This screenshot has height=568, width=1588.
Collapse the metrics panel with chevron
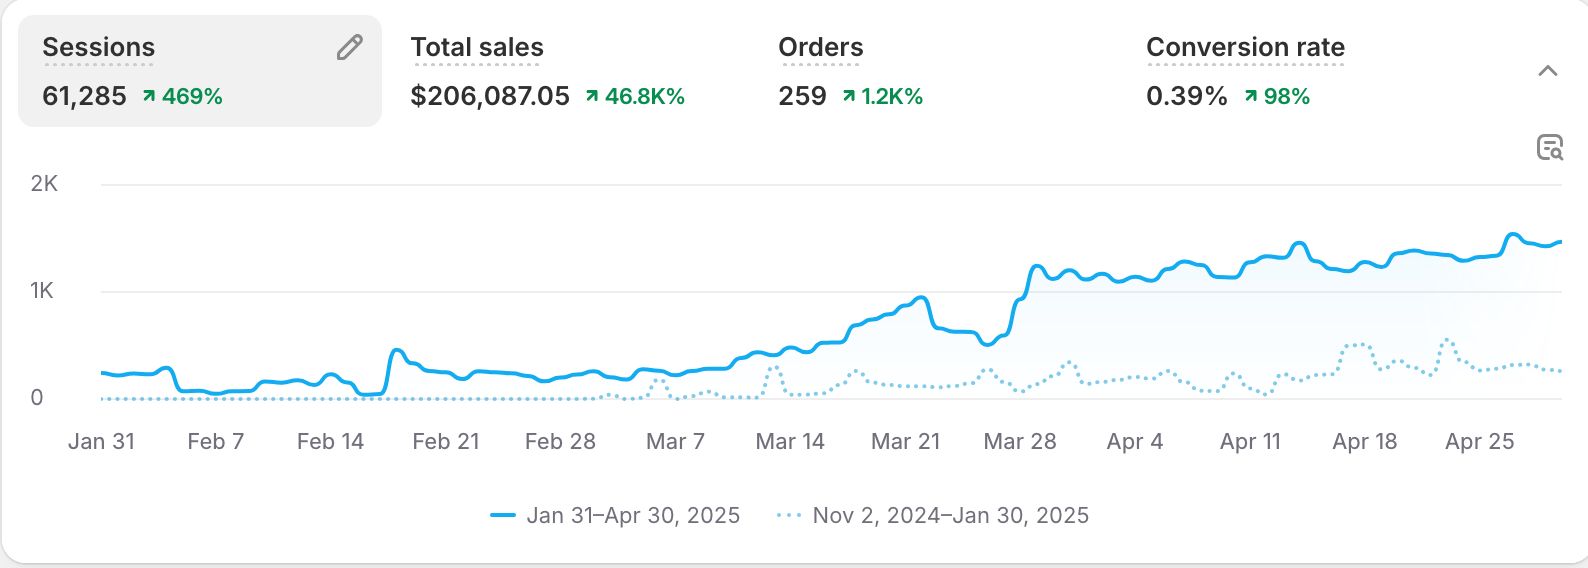1547,71
